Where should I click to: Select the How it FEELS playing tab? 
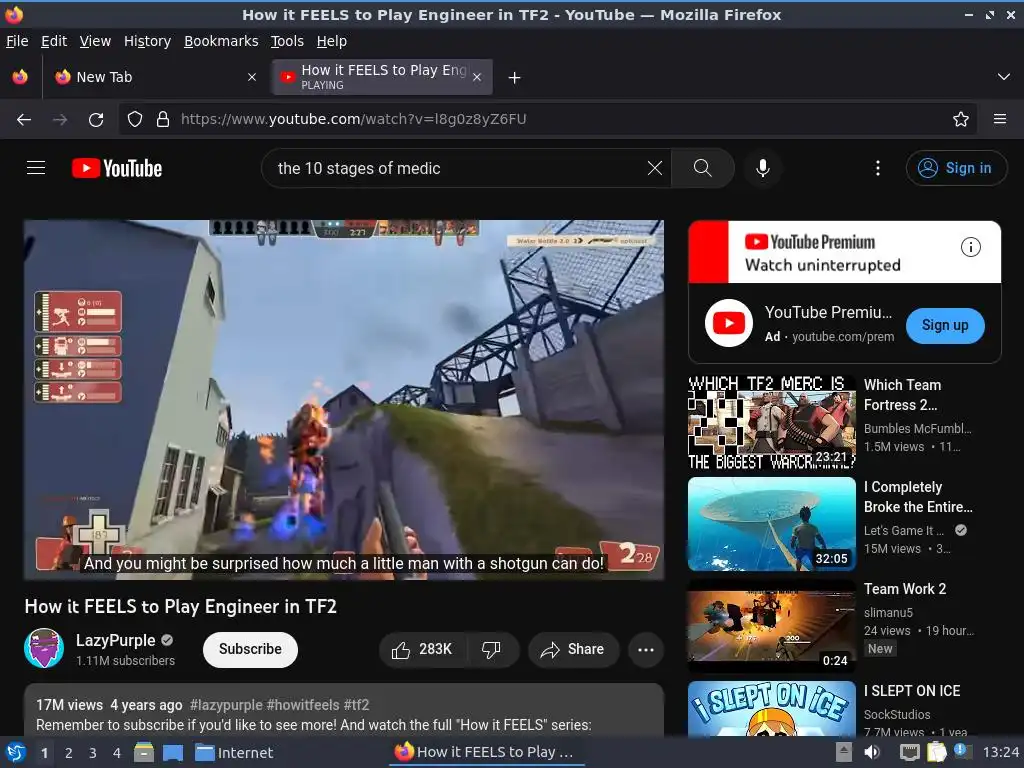(382, 77)
